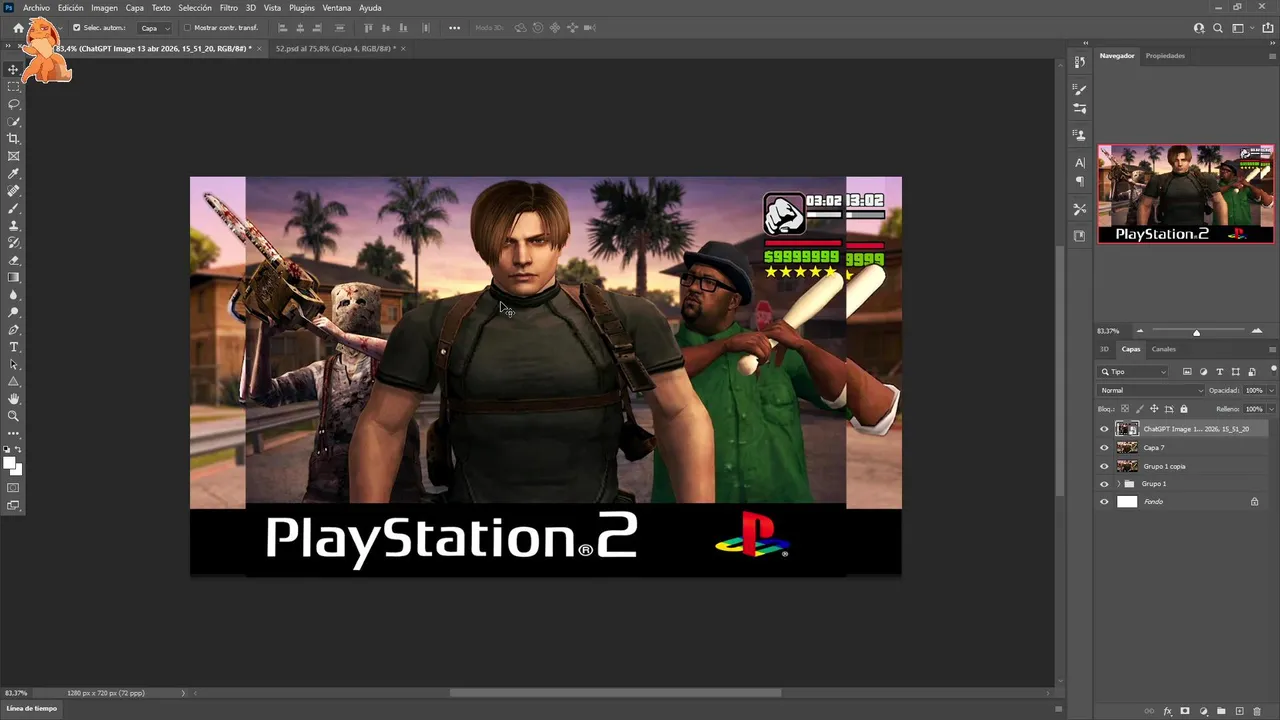Click the Navegador preview thumbnail
This screenshot has width=1280, height=720.
point(1186,194)
